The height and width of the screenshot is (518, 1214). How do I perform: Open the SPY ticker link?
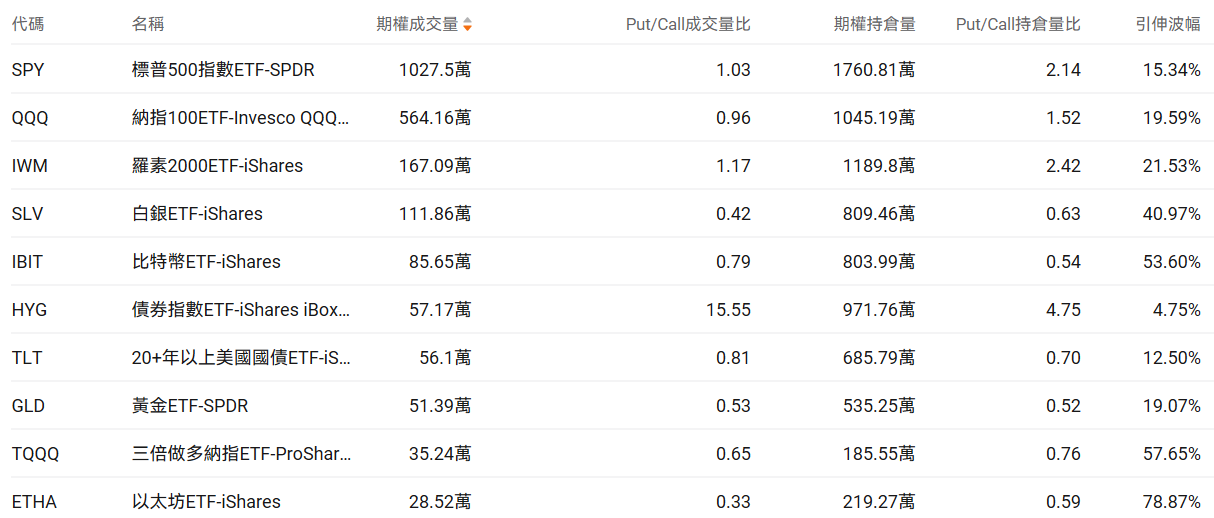pyautogui.click(x=28, y=70)
